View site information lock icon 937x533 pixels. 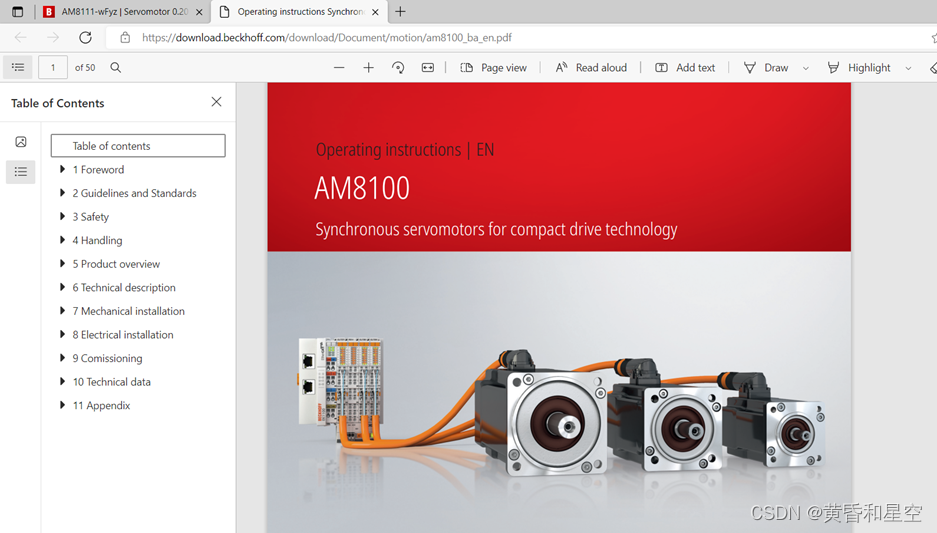[125, 38]
